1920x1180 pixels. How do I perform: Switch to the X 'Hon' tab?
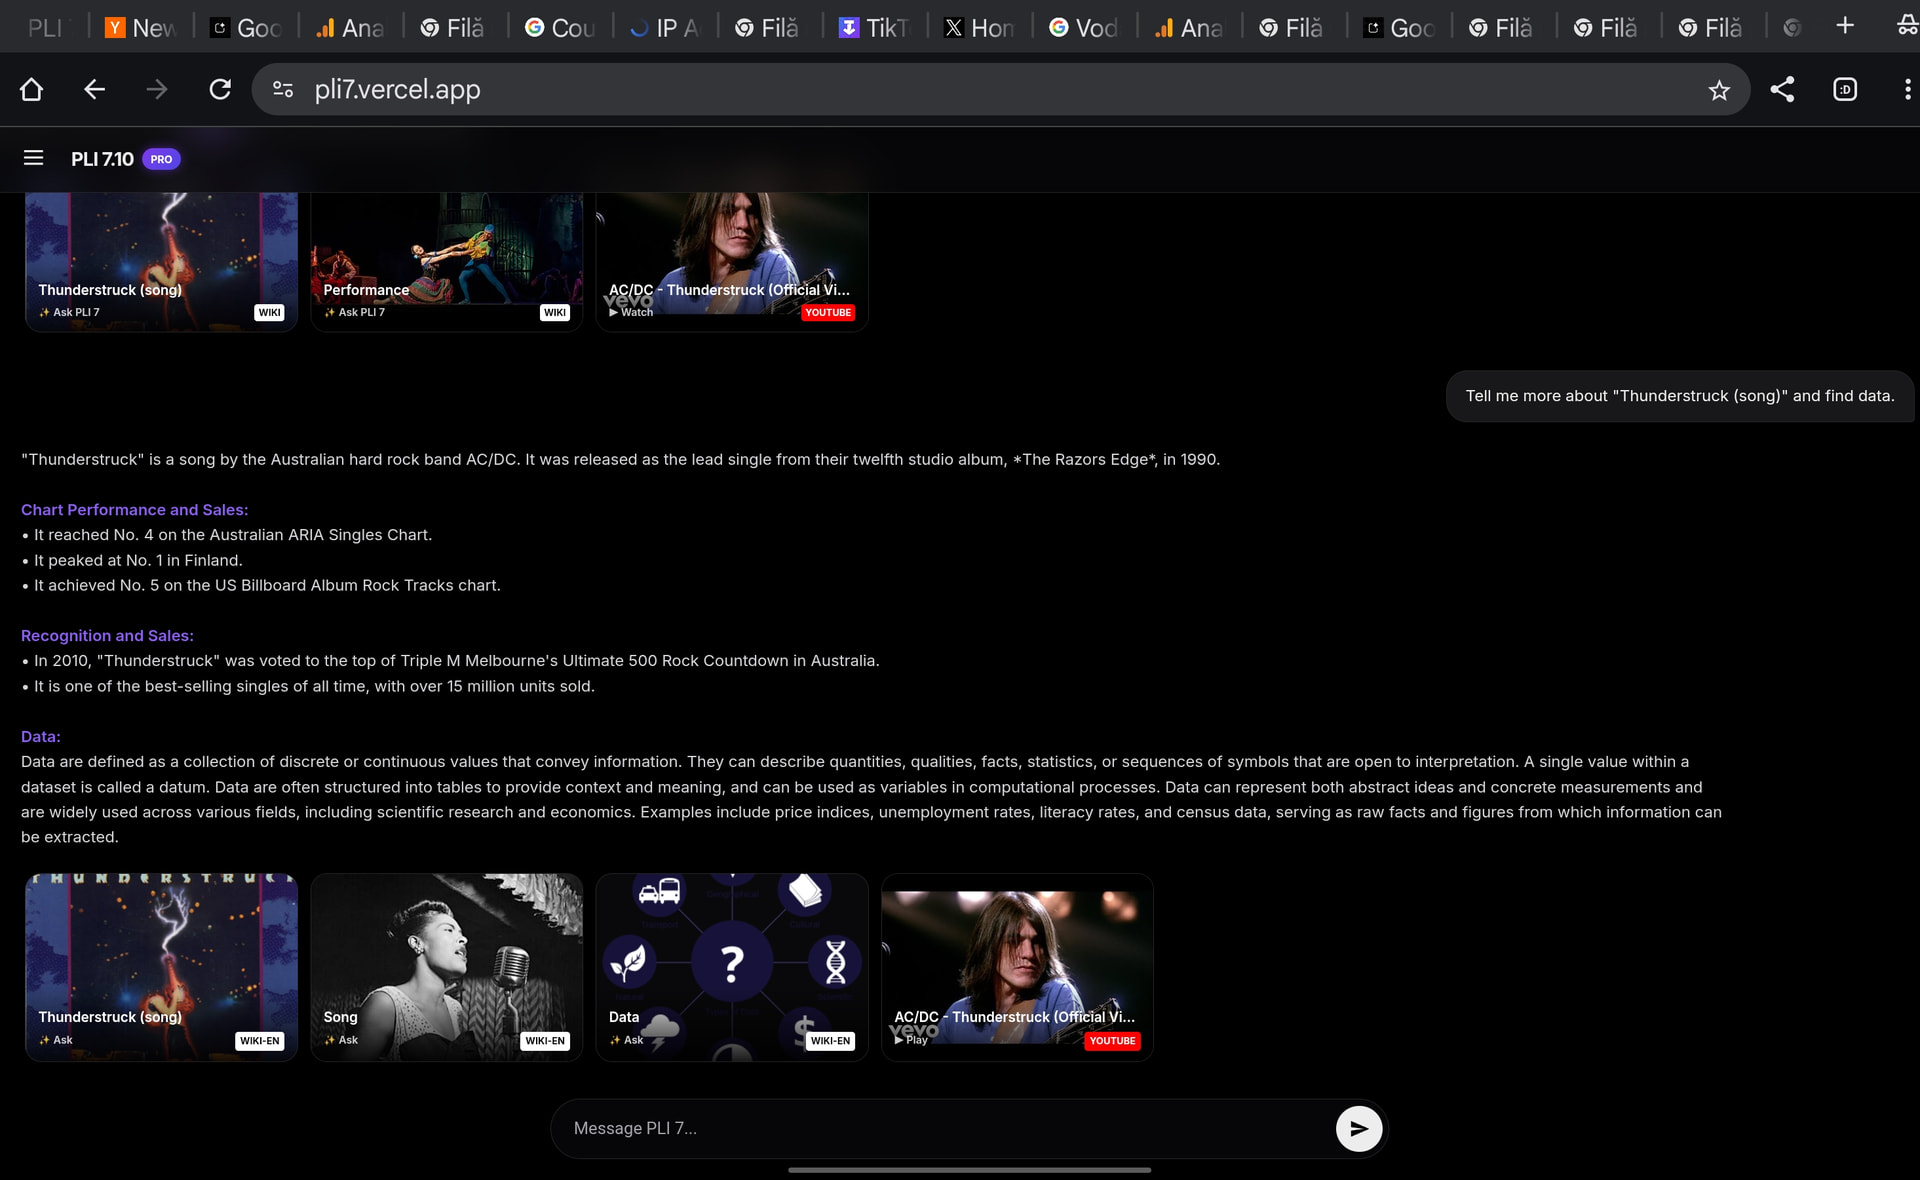coord(979,27)
